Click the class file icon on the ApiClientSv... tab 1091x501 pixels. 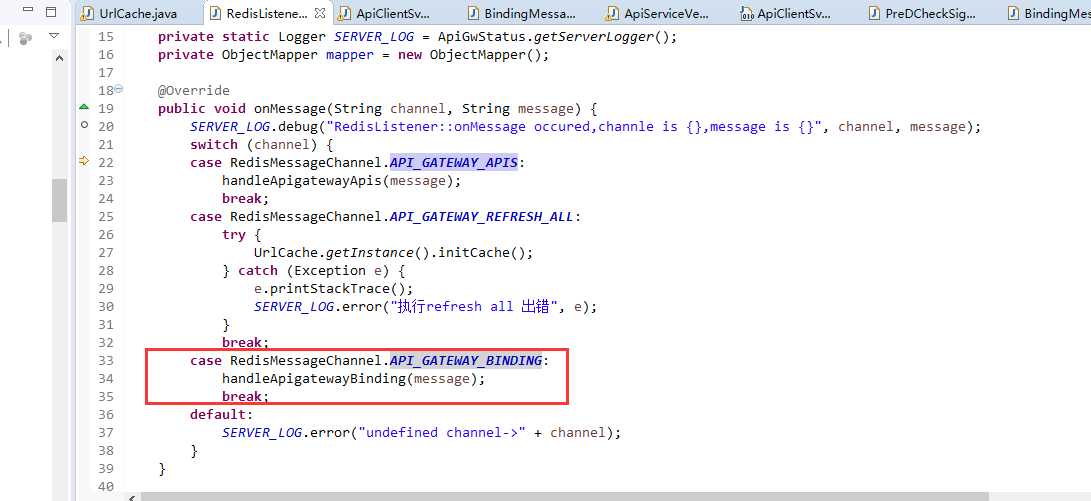[747, 13]
